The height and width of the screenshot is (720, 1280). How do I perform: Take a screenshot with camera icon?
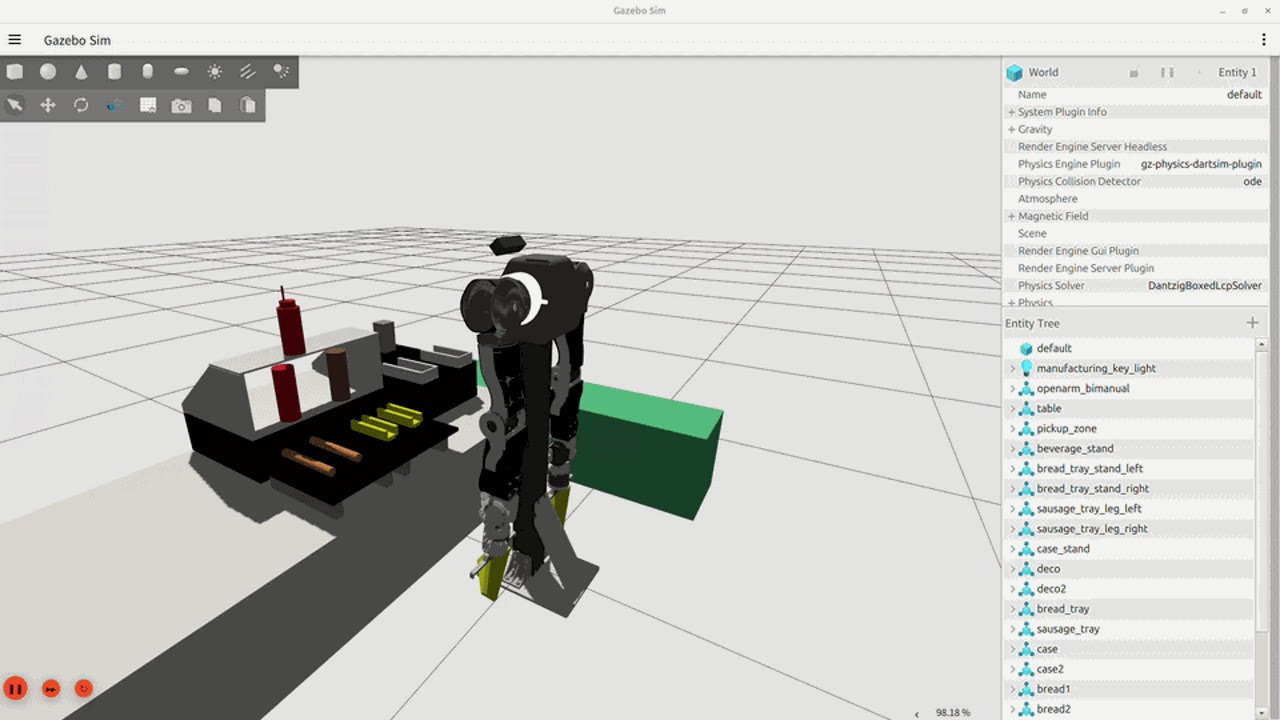[x=181, y=105]
